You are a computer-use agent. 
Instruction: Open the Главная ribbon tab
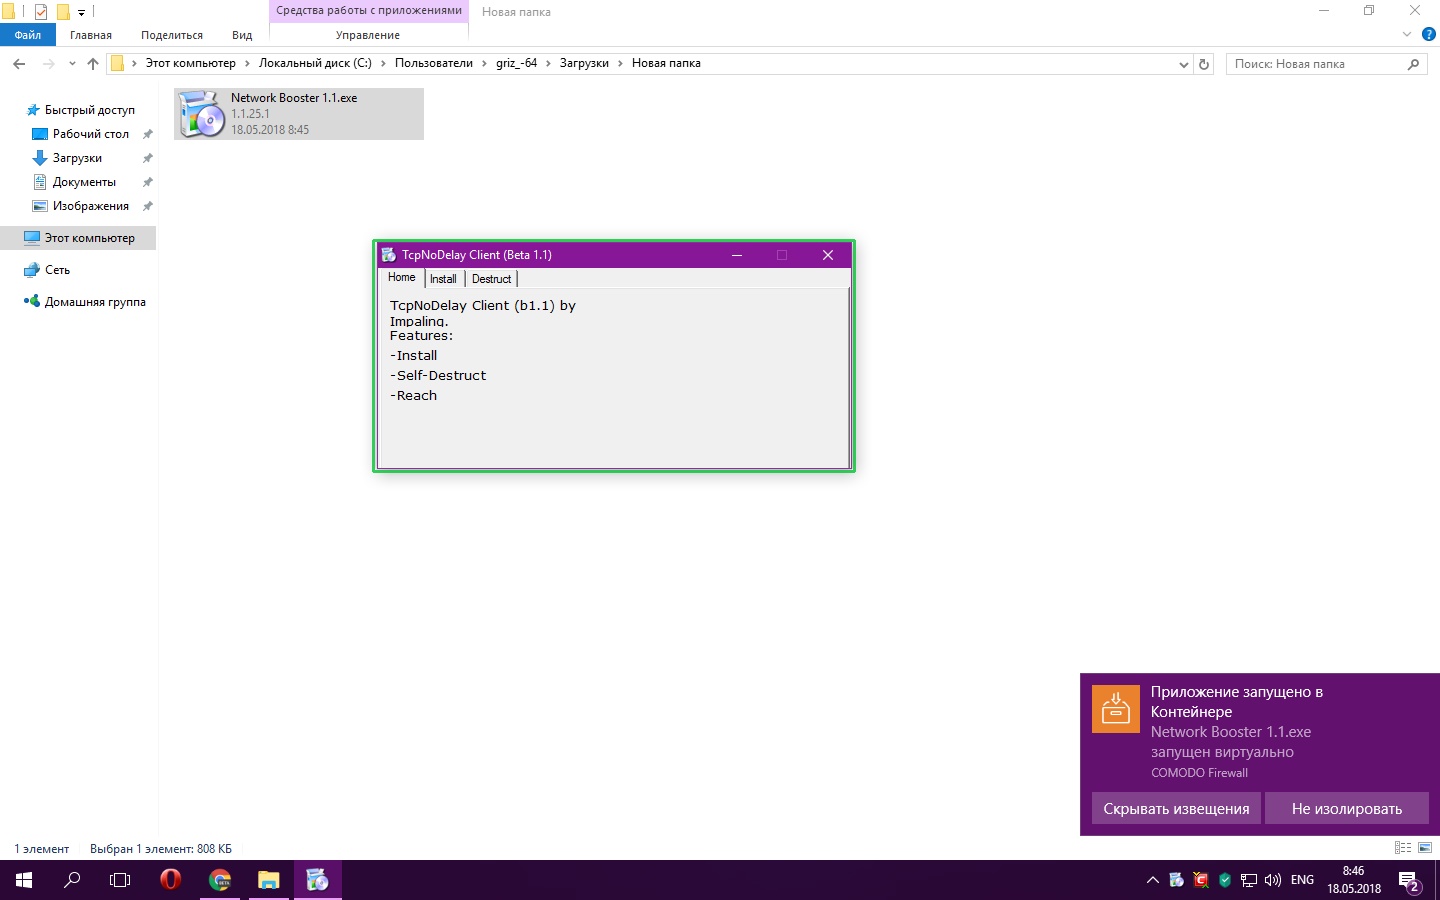(91, 35)
